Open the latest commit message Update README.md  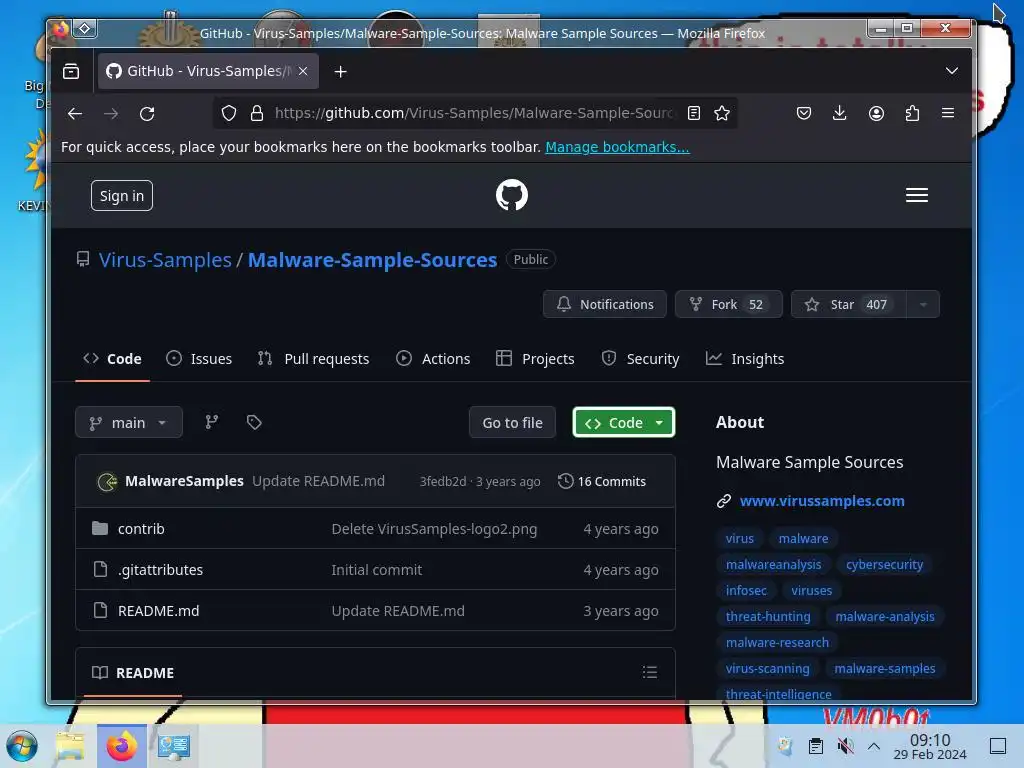(319, 481)
